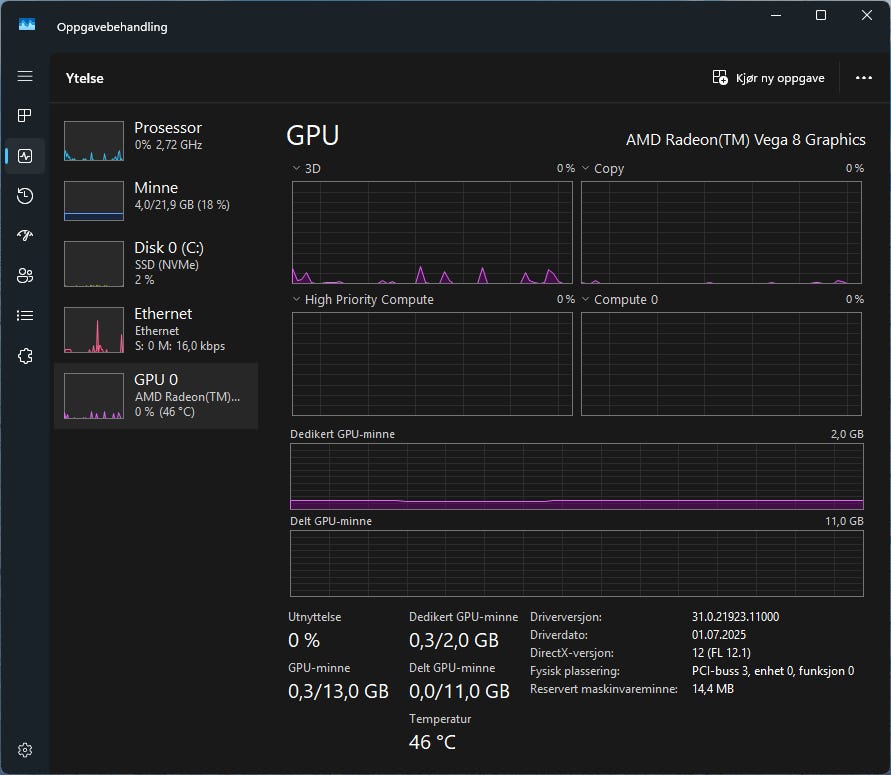
Task: Click the Dedikert GPU-minne usage graph
Action: tap(576, 477)
